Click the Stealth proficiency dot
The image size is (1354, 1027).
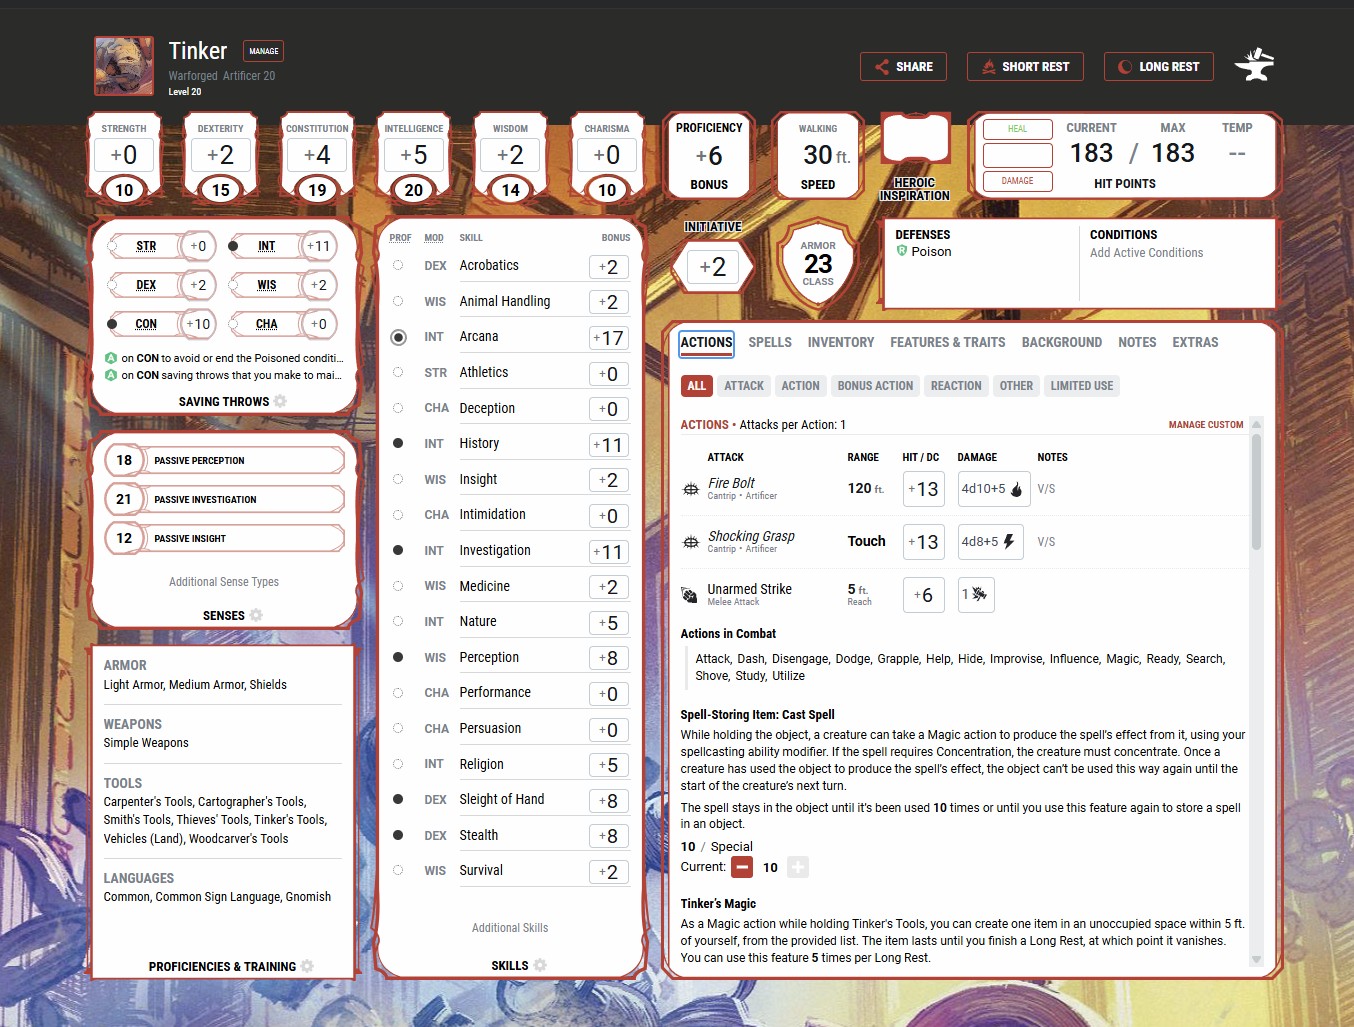398,835
